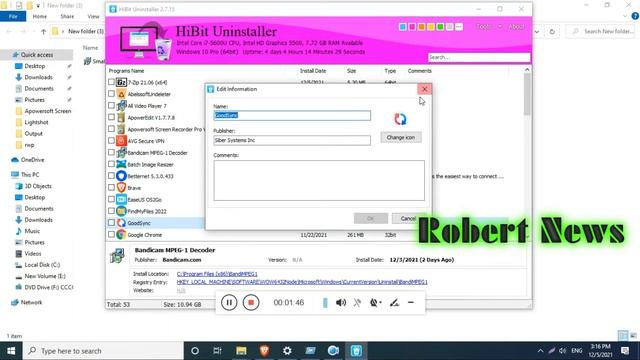Viewport: 640px width, 360px height.
Task: Open the About menu in HiBit
Action: coord(516,27)
